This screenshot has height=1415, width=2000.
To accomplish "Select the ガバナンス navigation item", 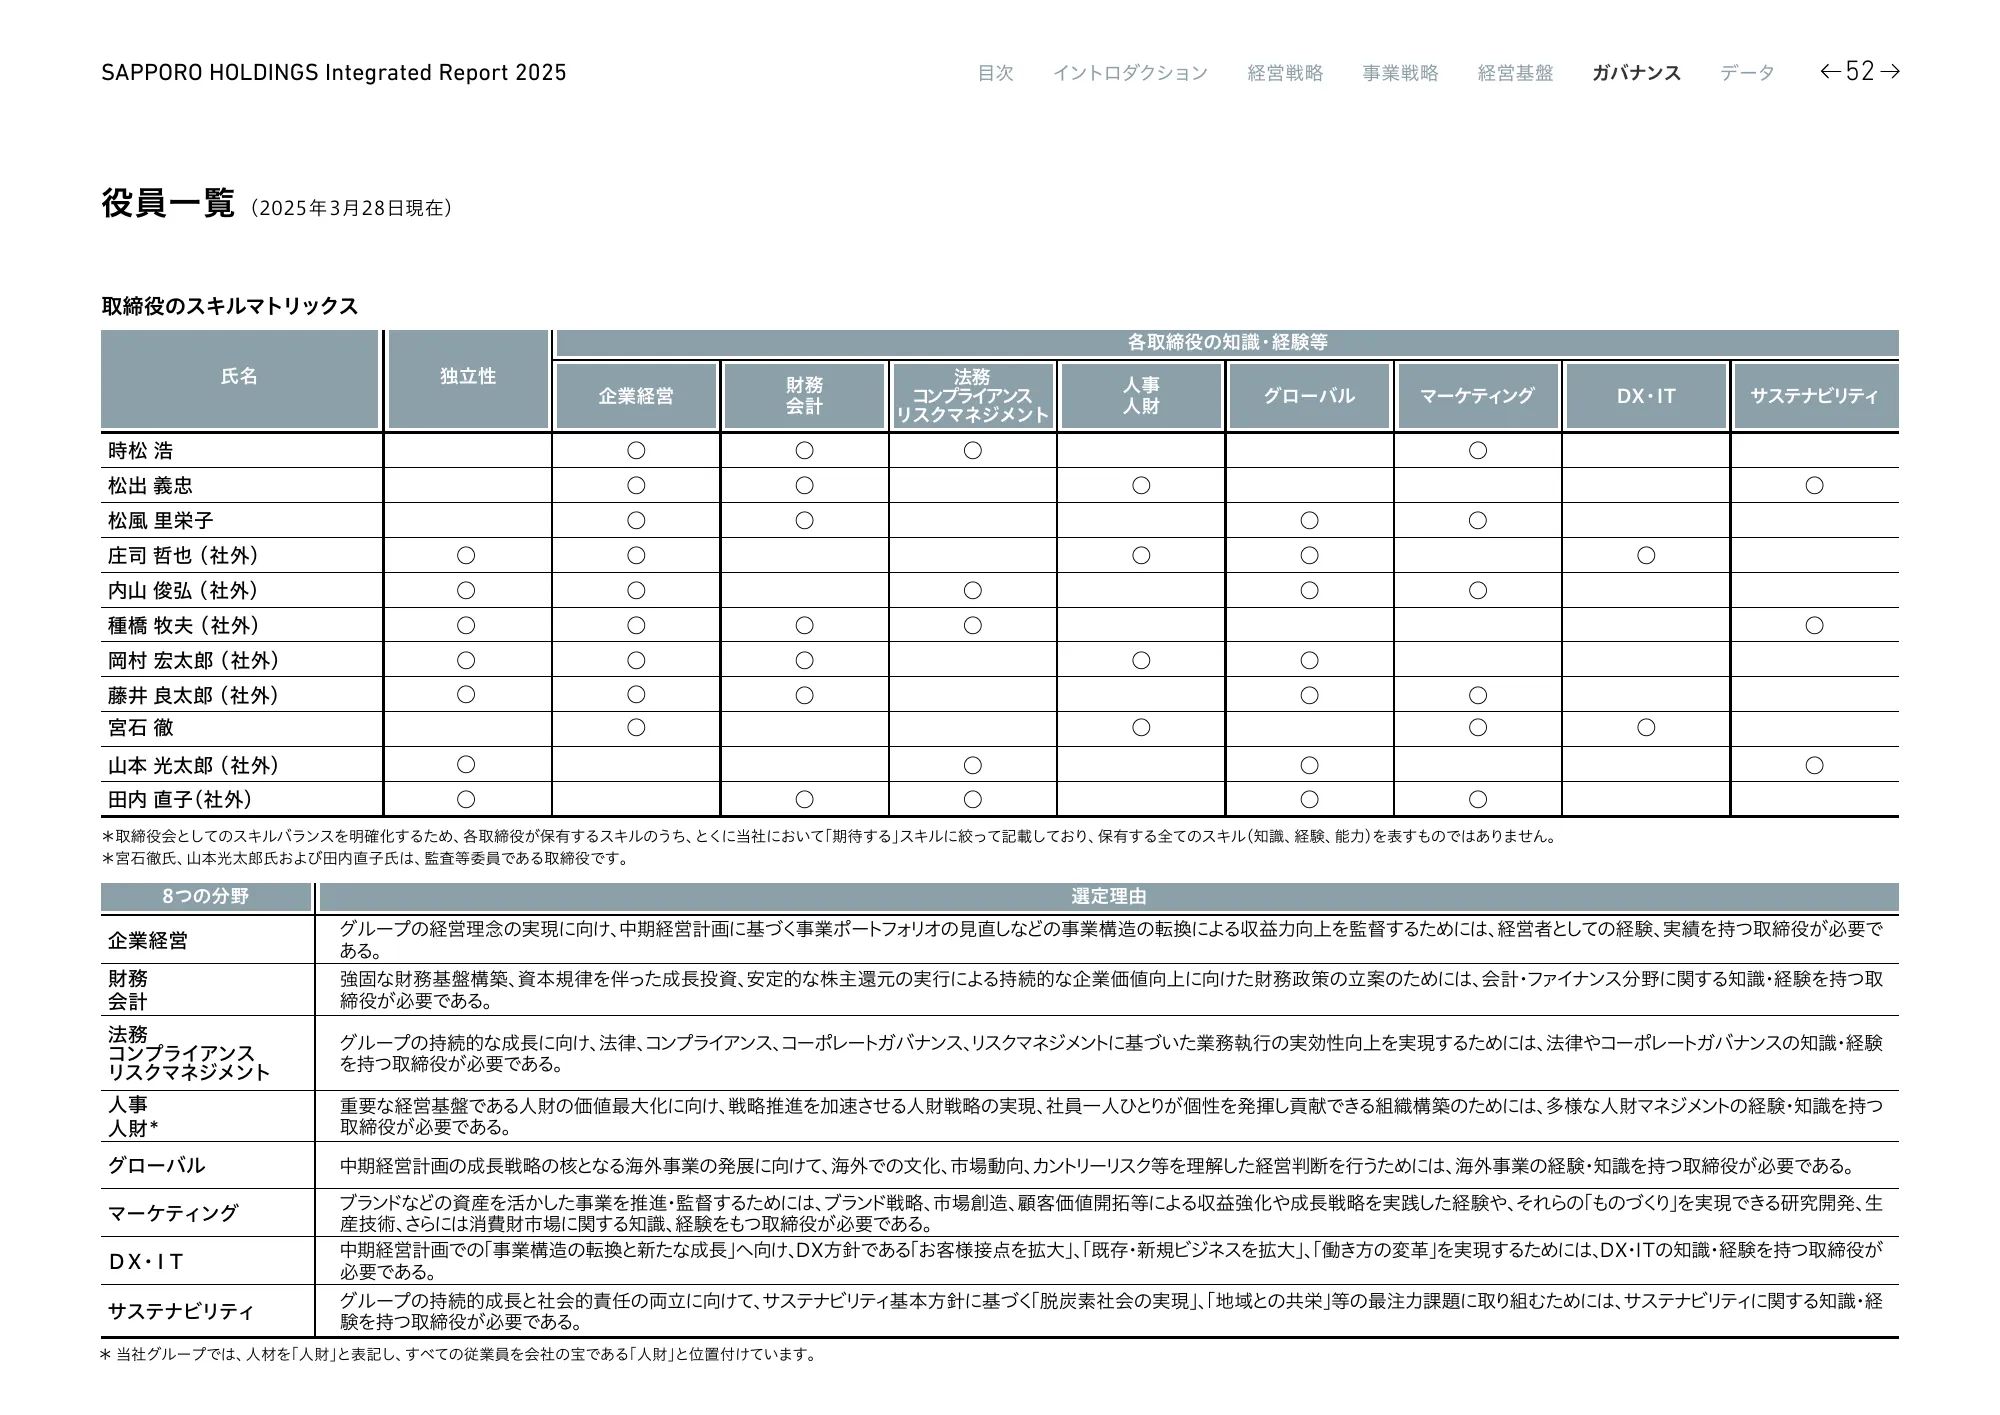I will coord(1636,73).
